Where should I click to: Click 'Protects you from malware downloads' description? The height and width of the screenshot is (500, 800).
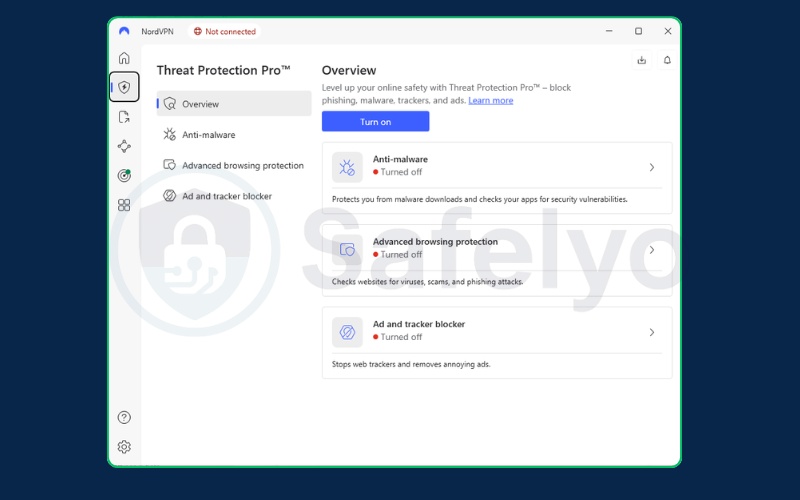coord(480,199)
